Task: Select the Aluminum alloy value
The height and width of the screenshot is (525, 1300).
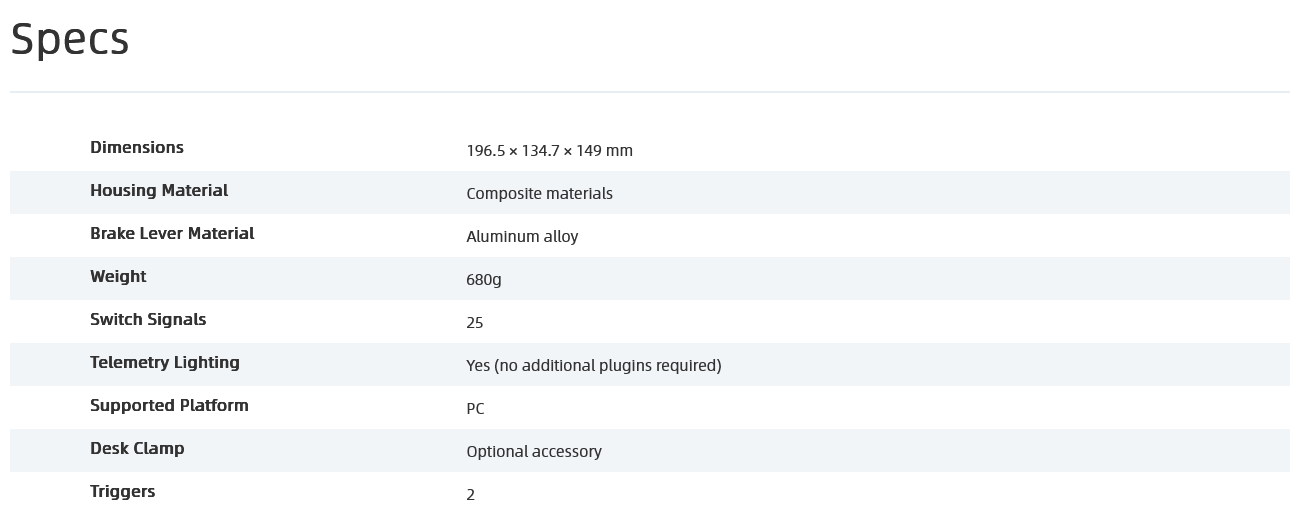Action: pyautogui.click(x=522, y=237)
